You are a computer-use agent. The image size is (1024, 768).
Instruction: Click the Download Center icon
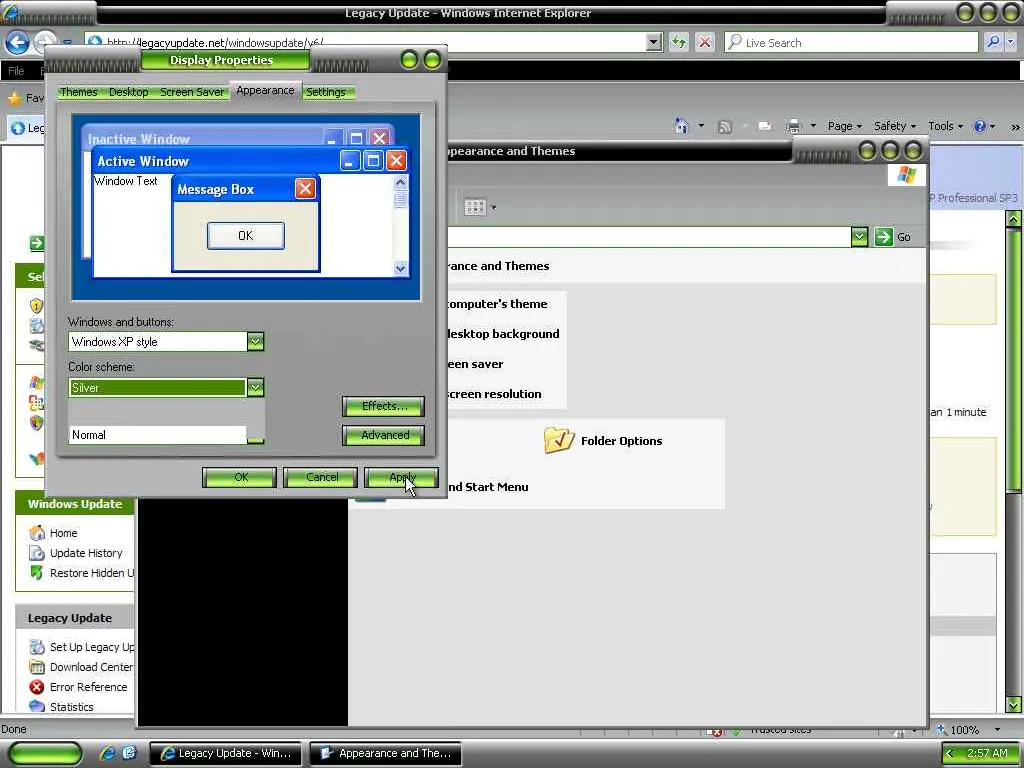37,667
